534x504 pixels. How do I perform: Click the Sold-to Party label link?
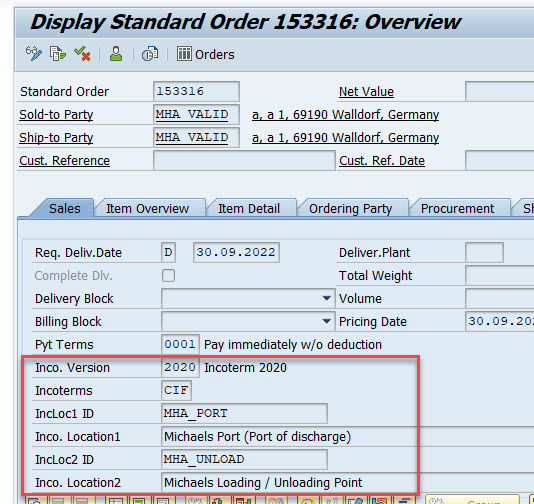pyautogui.click(x=56, y=115)
